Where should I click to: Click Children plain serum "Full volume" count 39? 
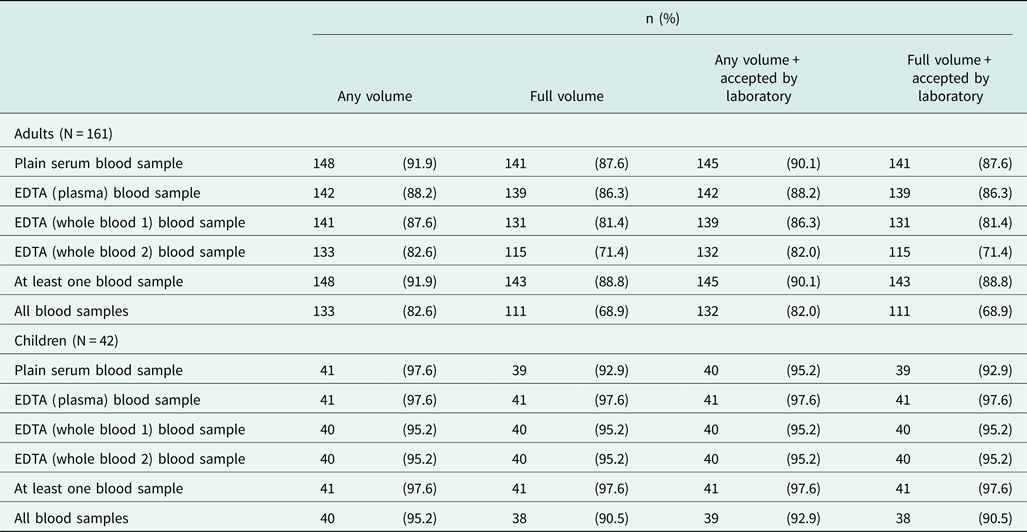click(x=518, y=370)
